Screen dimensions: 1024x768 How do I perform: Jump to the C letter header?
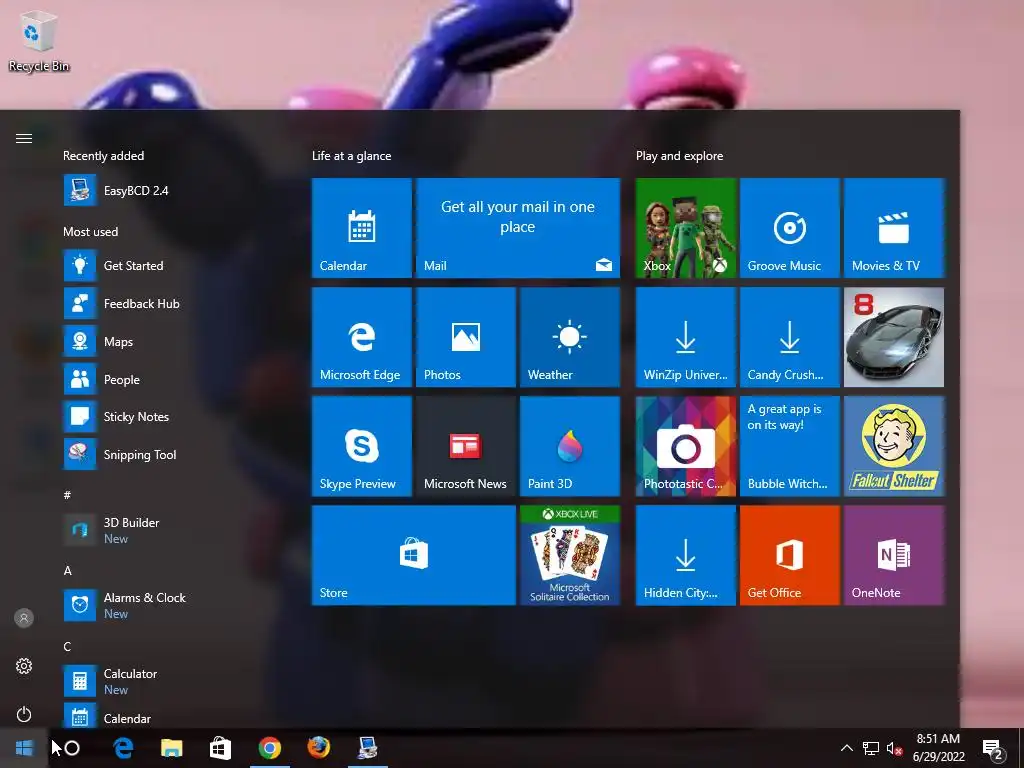click(67, 647)
